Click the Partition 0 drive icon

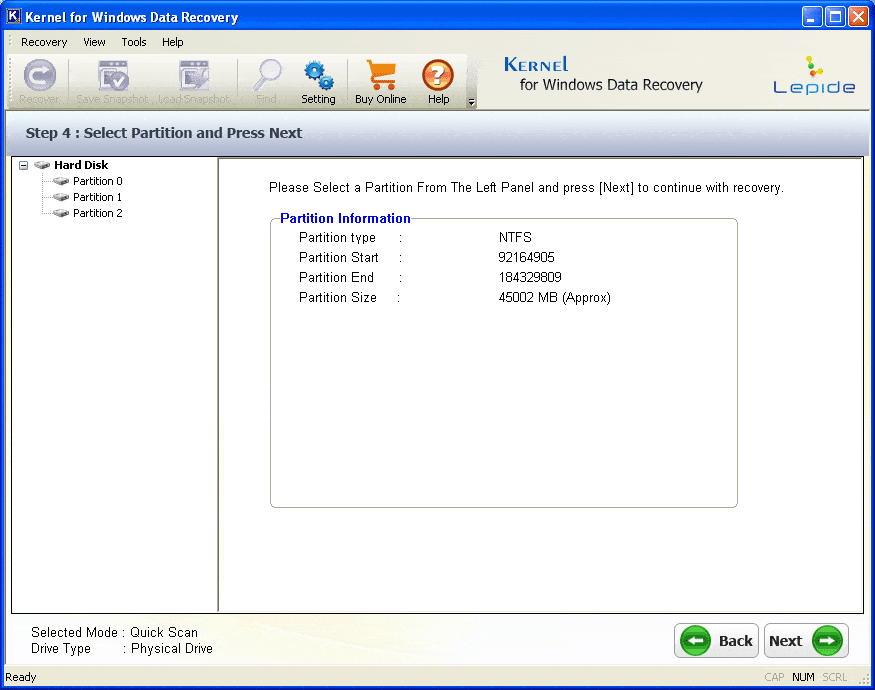click(61, 181)
